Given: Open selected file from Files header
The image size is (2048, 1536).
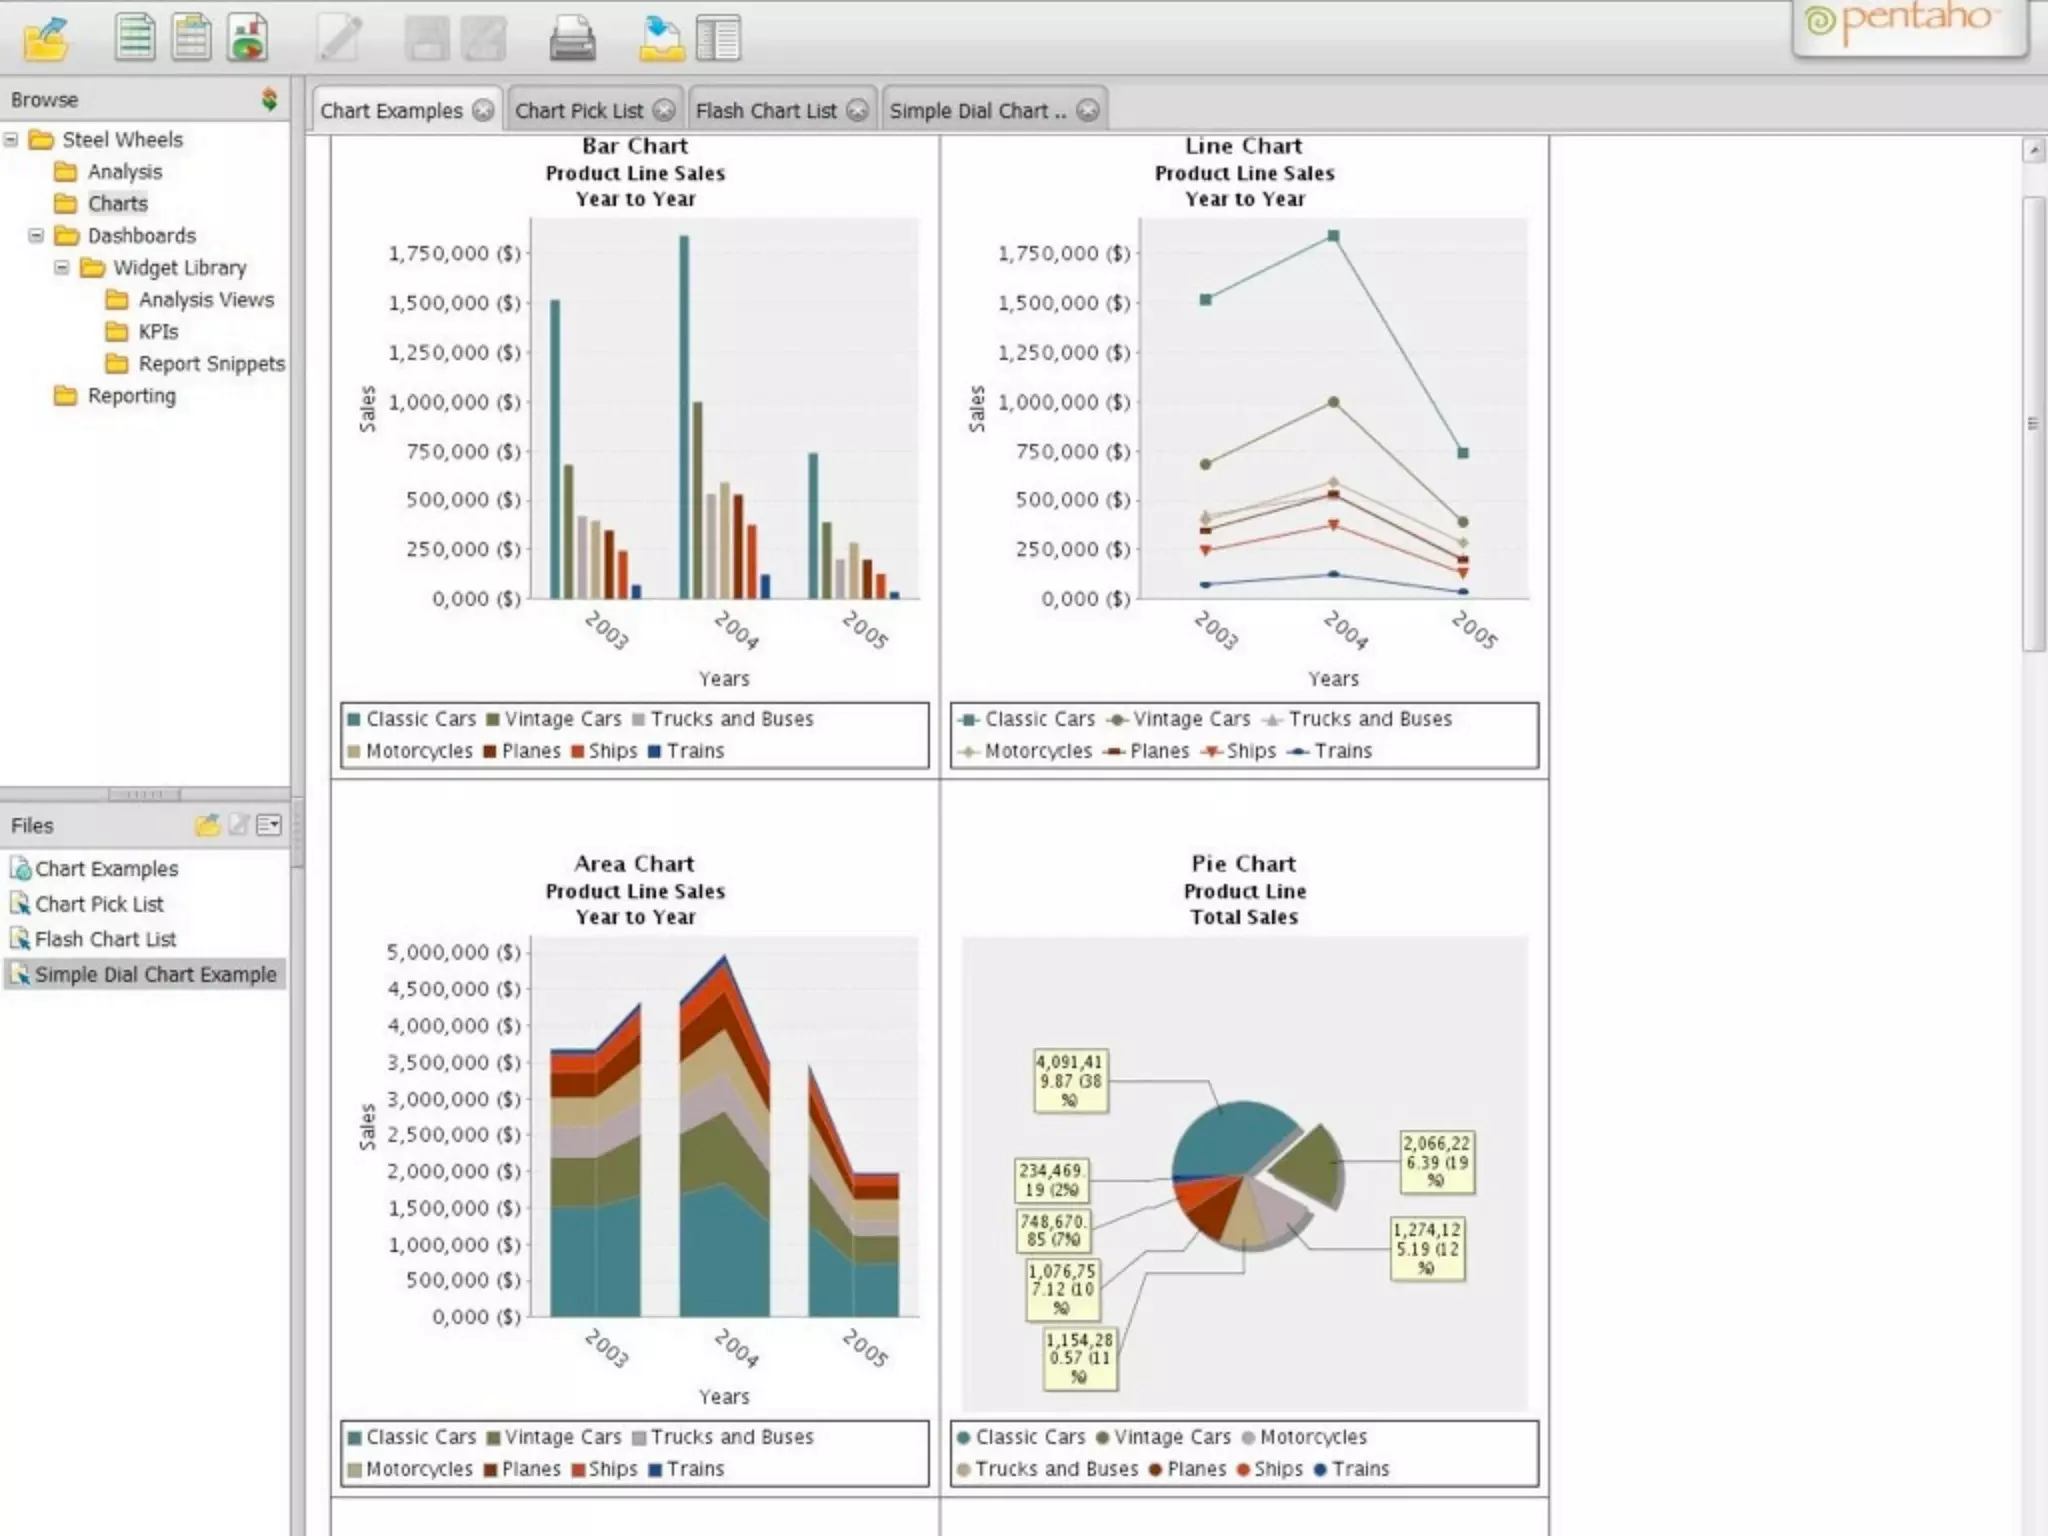Looking at the screenshot, I should [x=207, y=825].
